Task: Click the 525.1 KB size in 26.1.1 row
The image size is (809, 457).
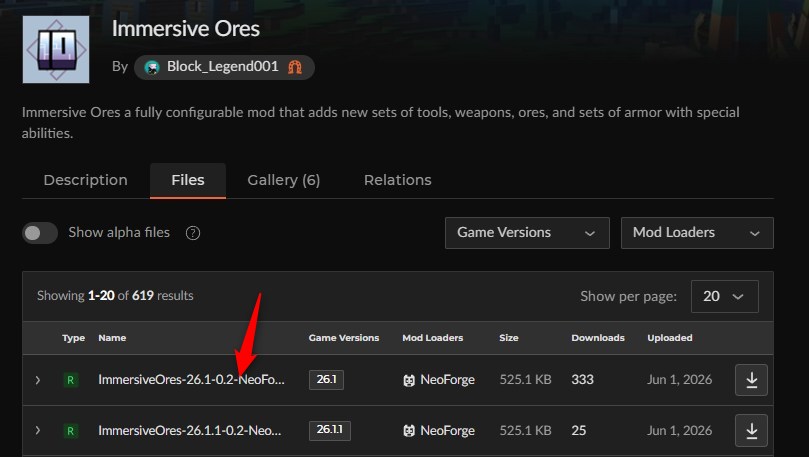Action: [525, 430]
